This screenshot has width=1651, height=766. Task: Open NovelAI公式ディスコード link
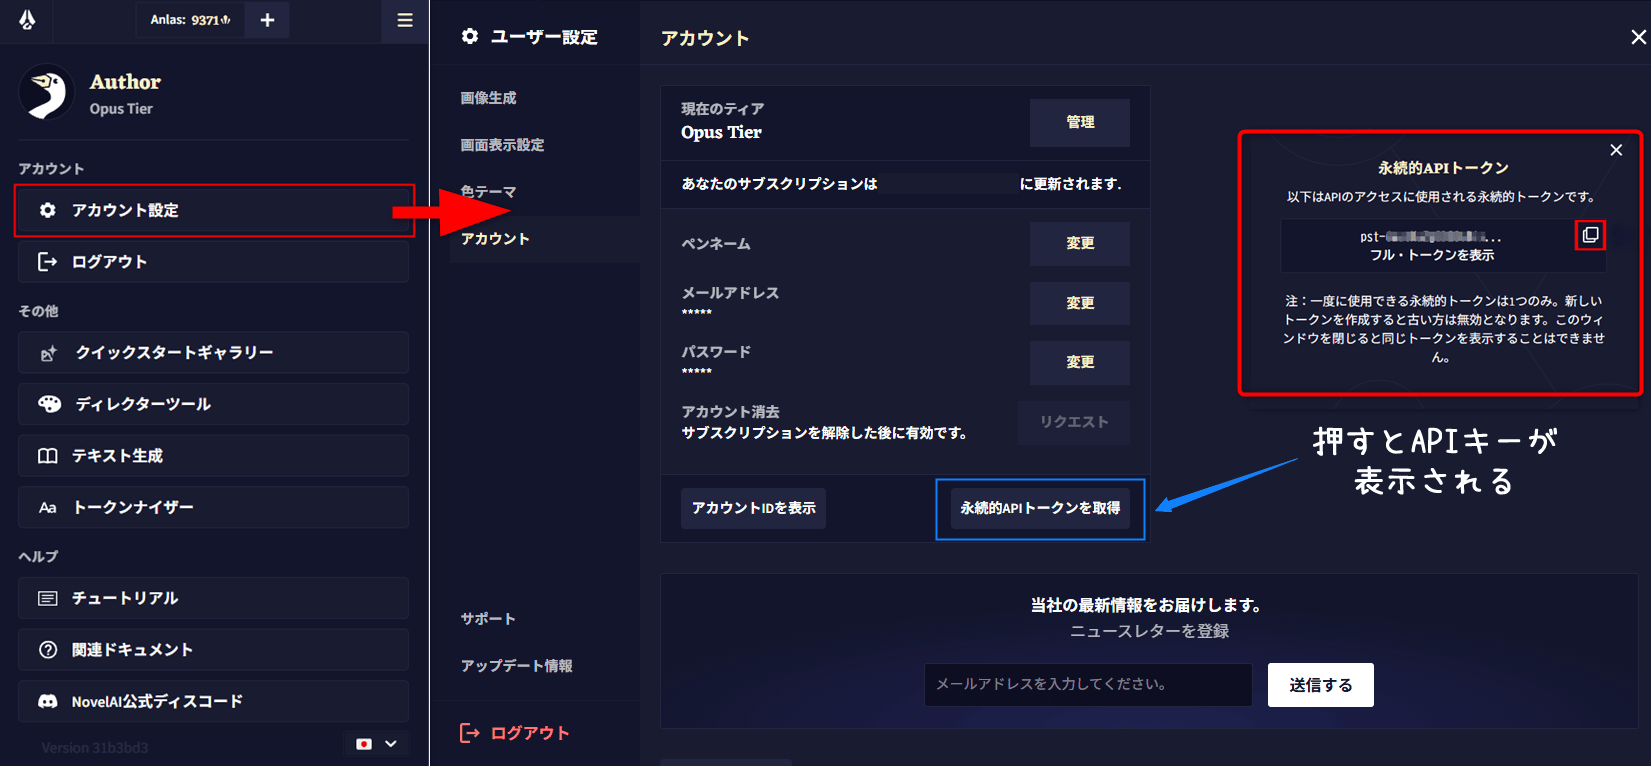point(213,701)
